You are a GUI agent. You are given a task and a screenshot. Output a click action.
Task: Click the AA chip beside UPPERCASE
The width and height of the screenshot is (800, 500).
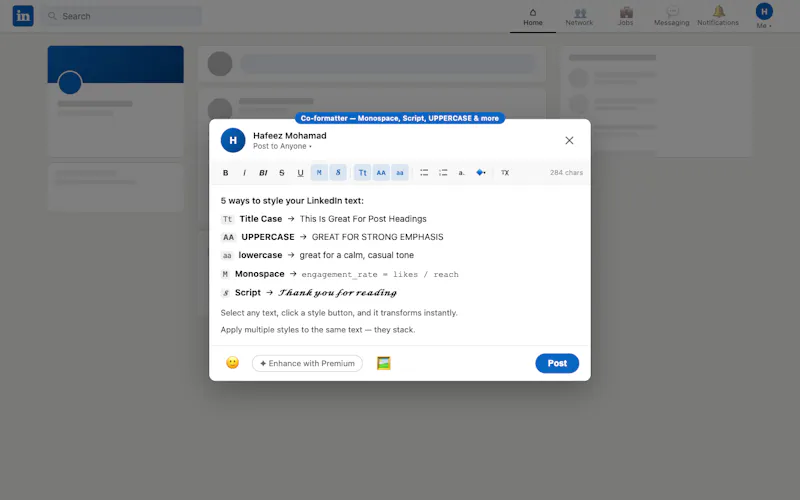coord(228,237)
